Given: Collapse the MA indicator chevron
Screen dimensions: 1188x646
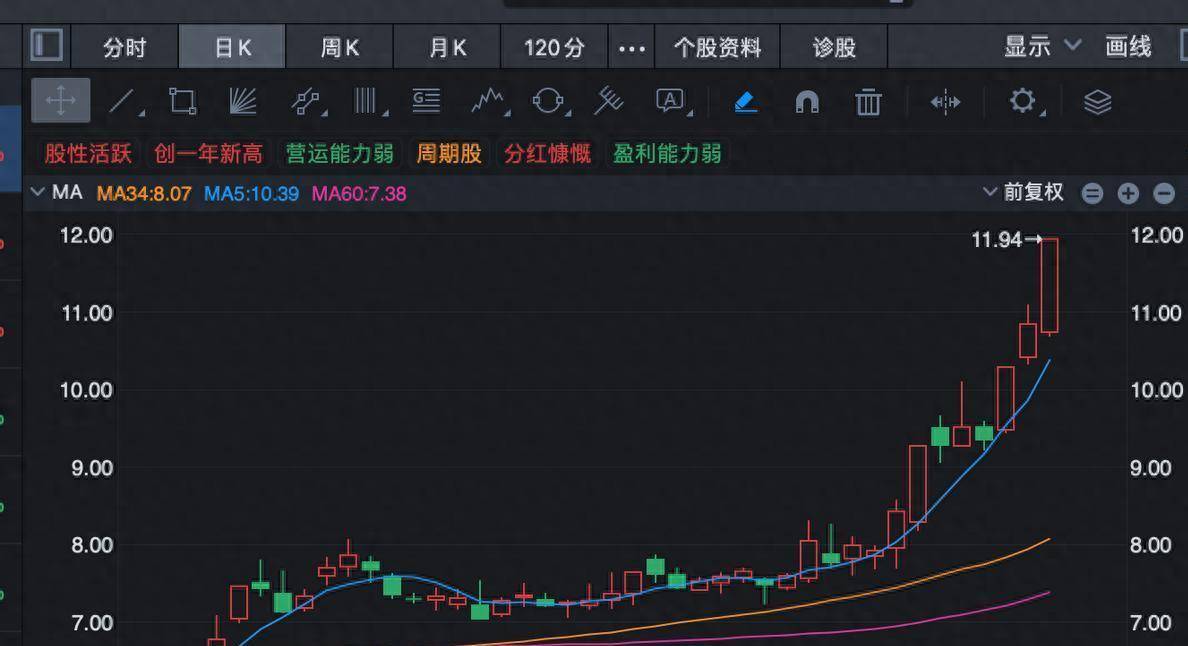Looking at the screenshot, I should click(x=37, y=192).
